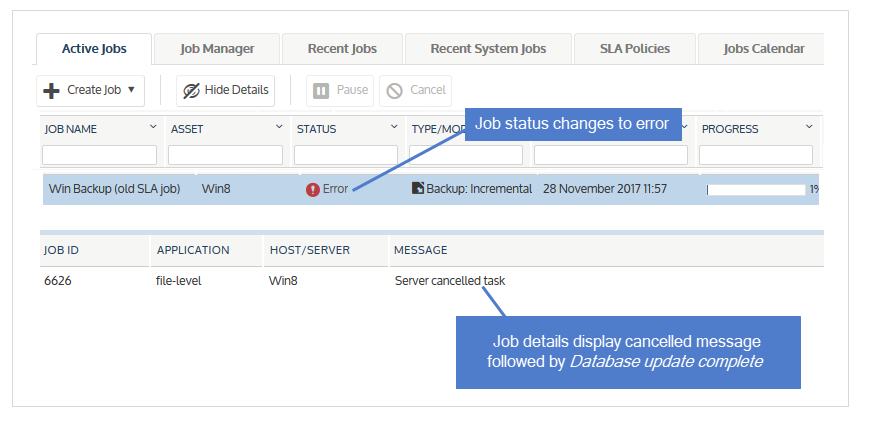Click the Type/Mode filter input field
883x434 pixels.
click(466, 155)
